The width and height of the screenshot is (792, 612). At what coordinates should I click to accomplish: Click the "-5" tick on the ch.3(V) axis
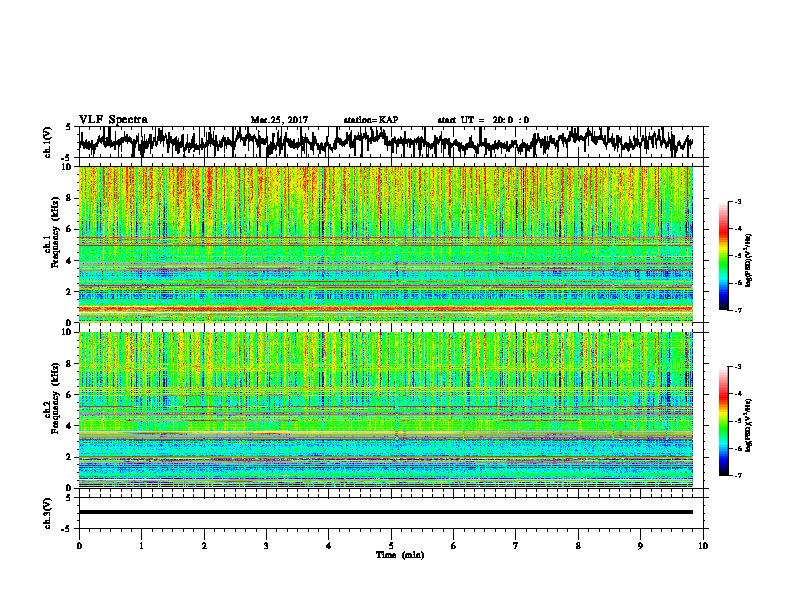tap(67, 529)
